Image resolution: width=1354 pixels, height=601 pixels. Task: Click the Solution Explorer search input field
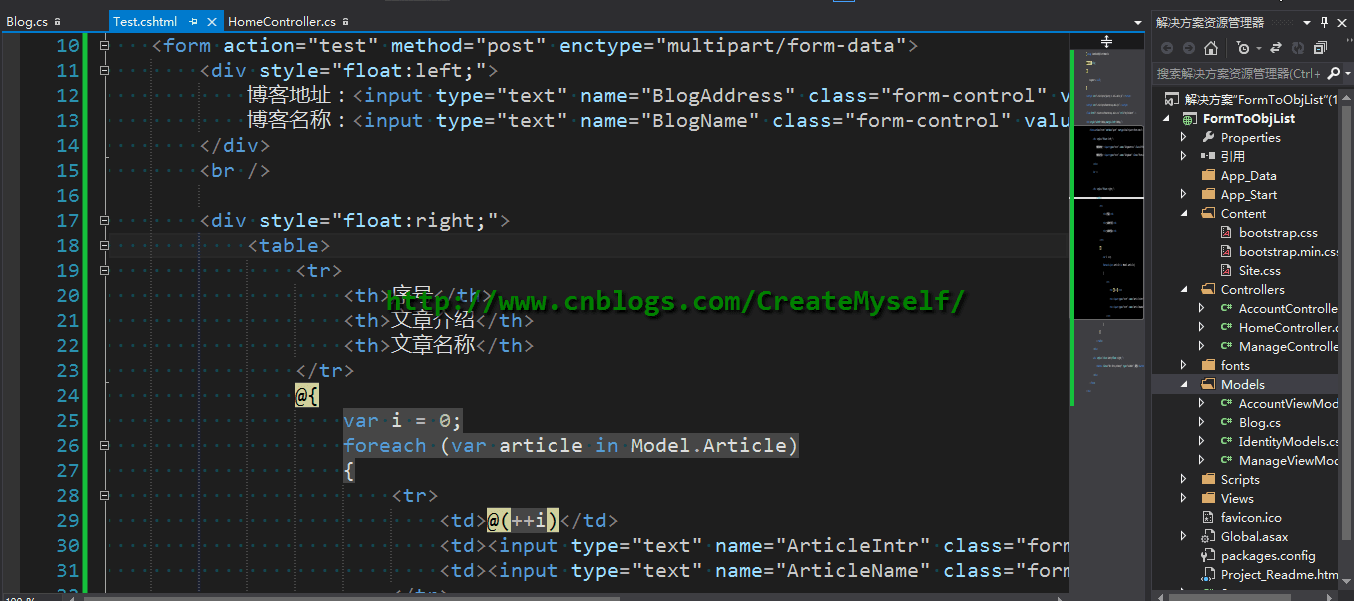coord(1238,73)
